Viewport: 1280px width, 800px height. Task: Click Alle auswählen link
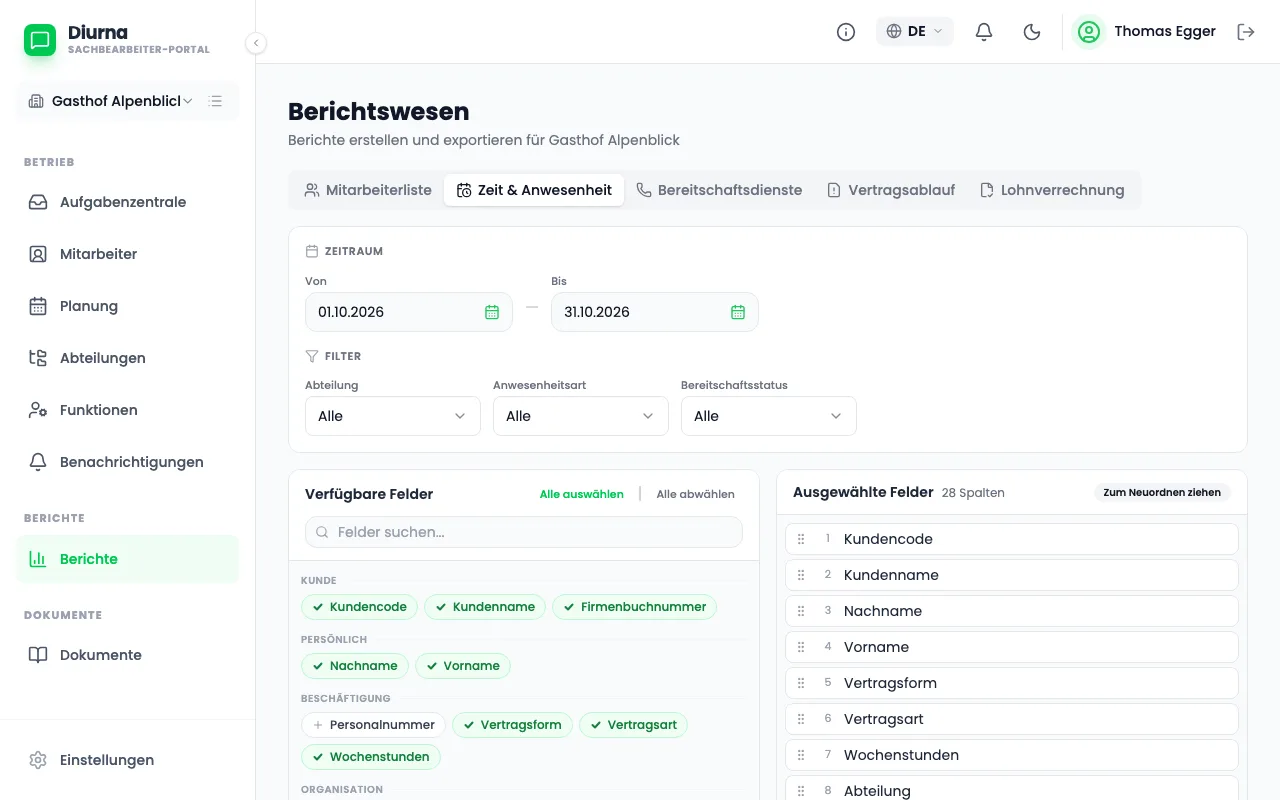coord(582,494)
